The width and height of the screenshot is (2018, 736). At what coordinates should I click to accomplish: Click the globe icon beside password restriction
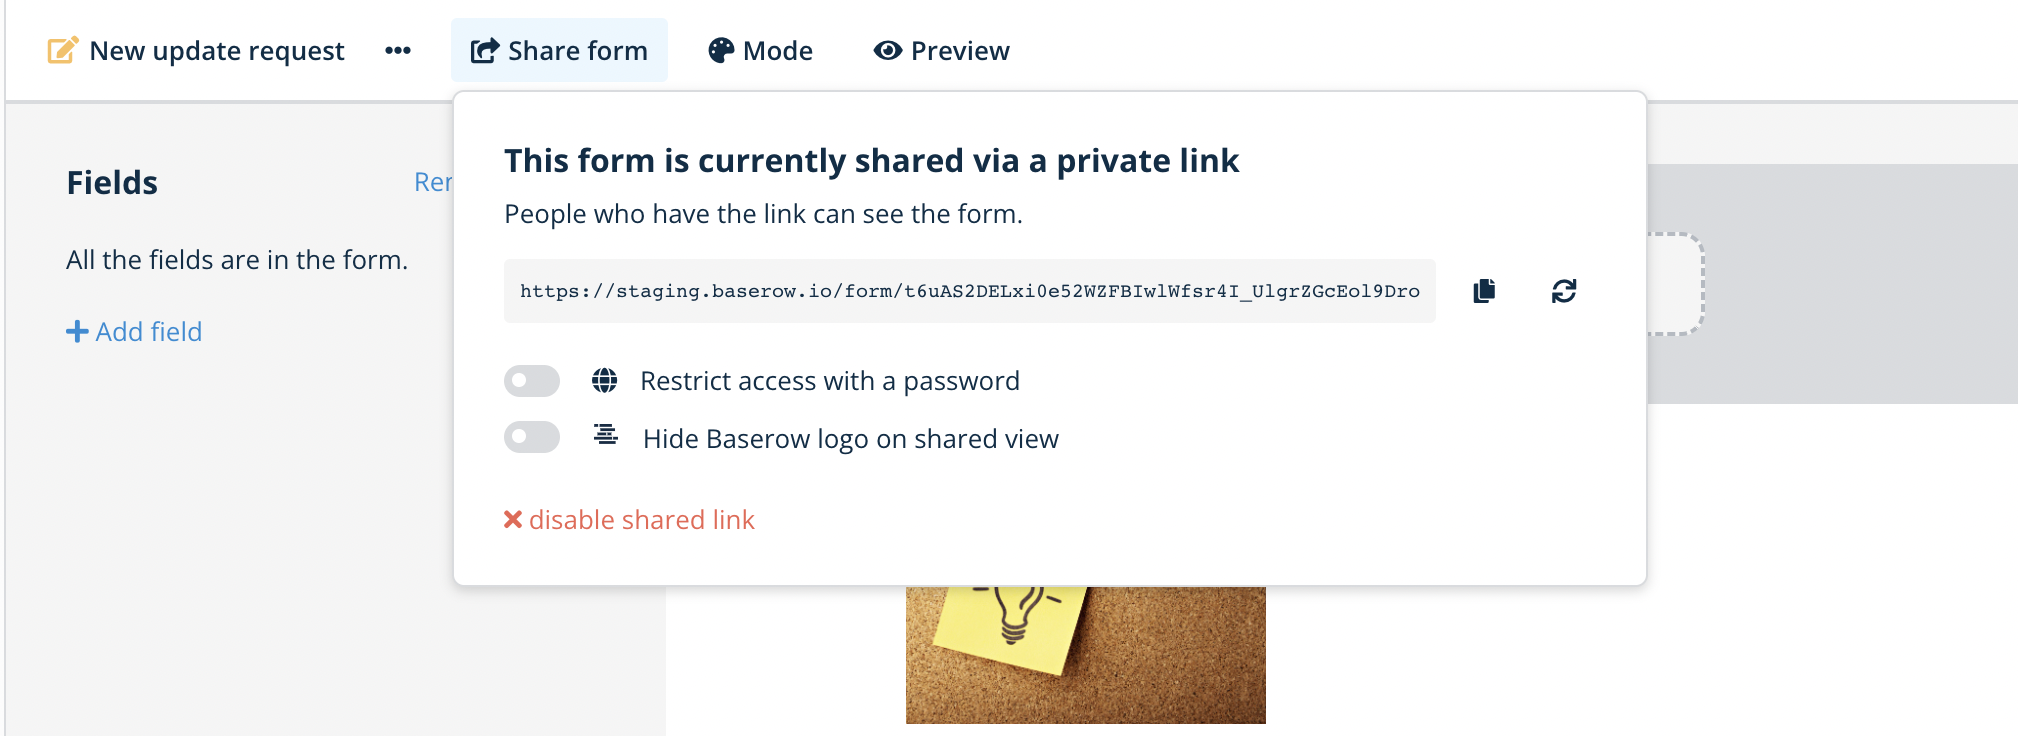click(x=605, y=380)
